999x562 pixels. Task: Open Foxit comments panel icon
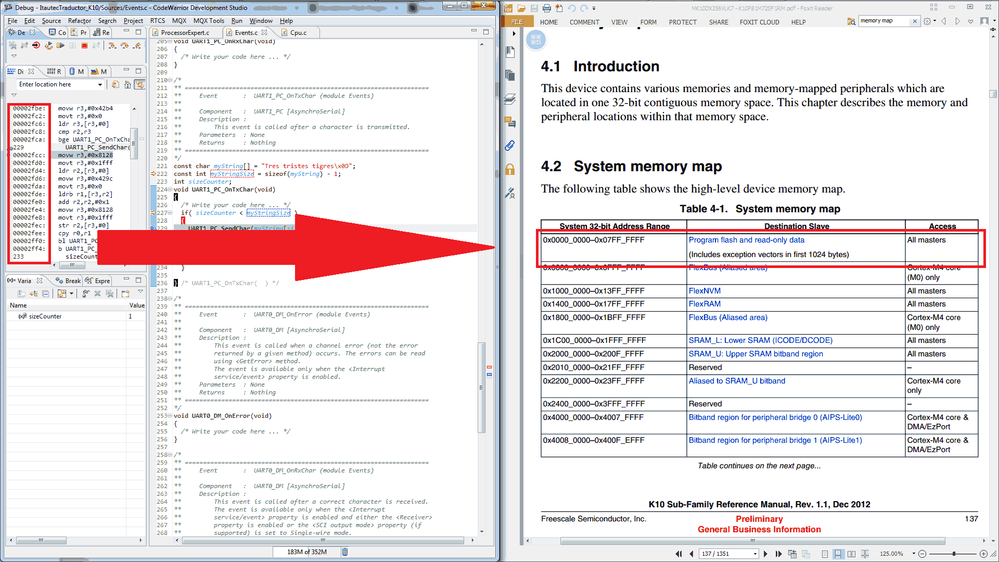coord(510,122)
